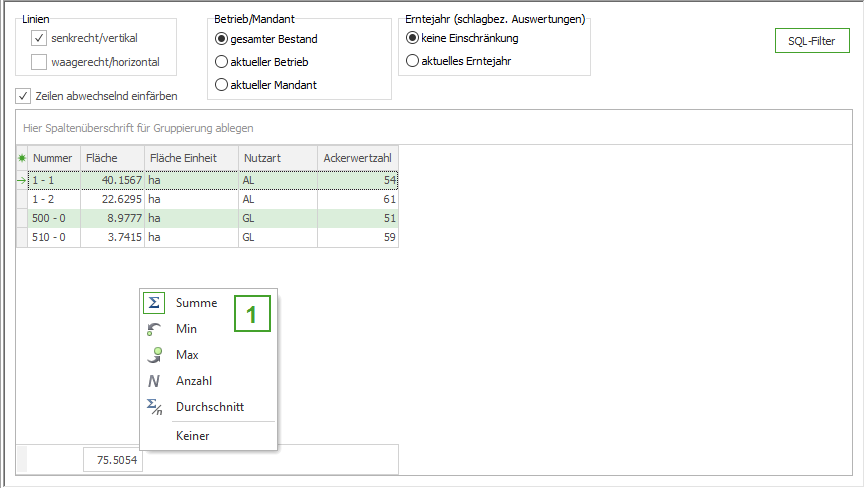This screenshot has height=488, width=865.
Task: Select aktueller Mandant radio option
Action: (x=222, y=85)
